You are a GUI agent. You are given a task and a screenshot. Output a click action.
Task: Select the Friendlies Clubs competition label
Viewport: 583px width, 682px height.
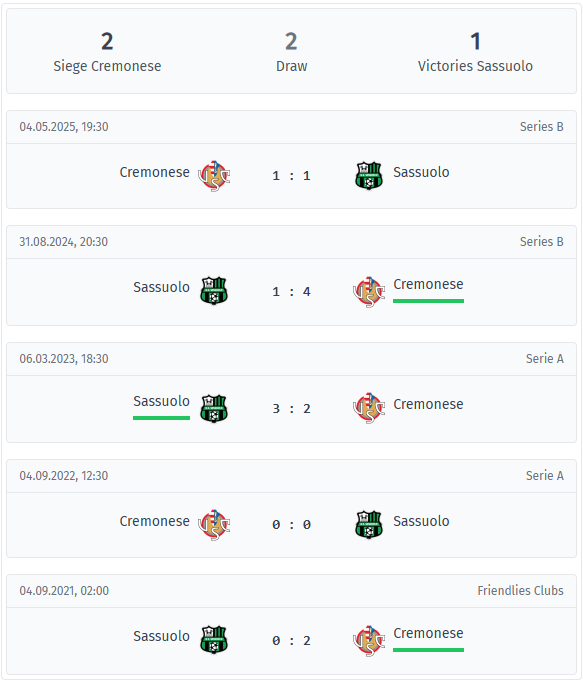click(x=520, y=590)
